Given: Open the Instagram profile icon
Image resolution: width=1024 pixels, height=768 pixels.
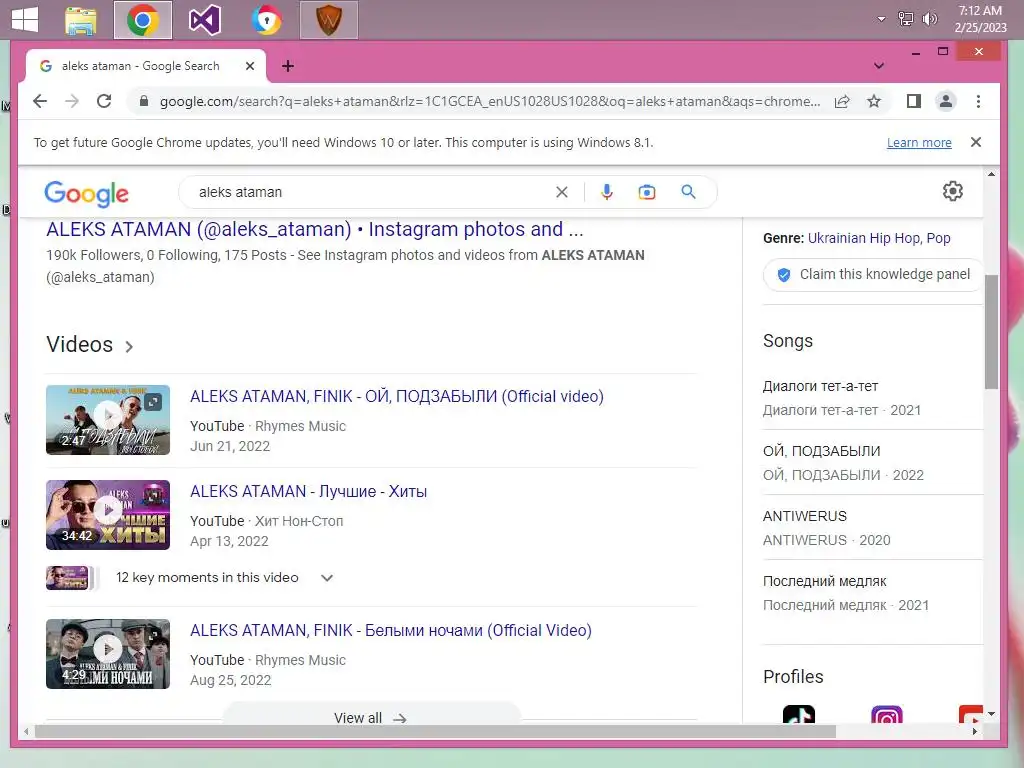Looking at the screenshot, I should click(887, 714).
